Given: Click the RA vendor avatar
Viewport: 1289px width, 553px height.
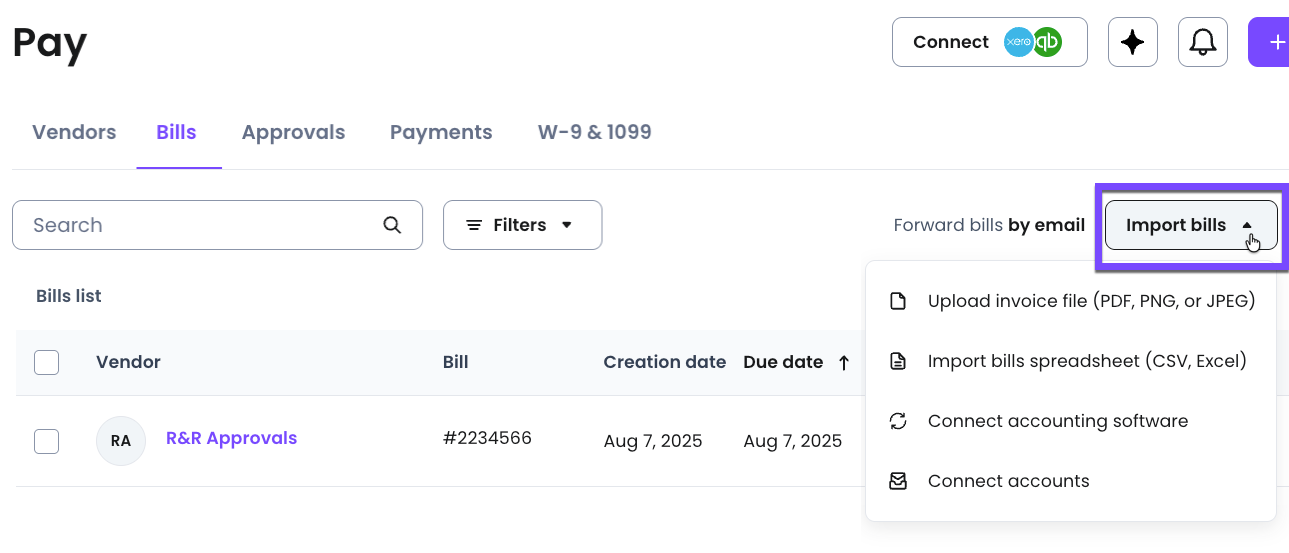Looking at the screenshot, I should coord(121,441).
